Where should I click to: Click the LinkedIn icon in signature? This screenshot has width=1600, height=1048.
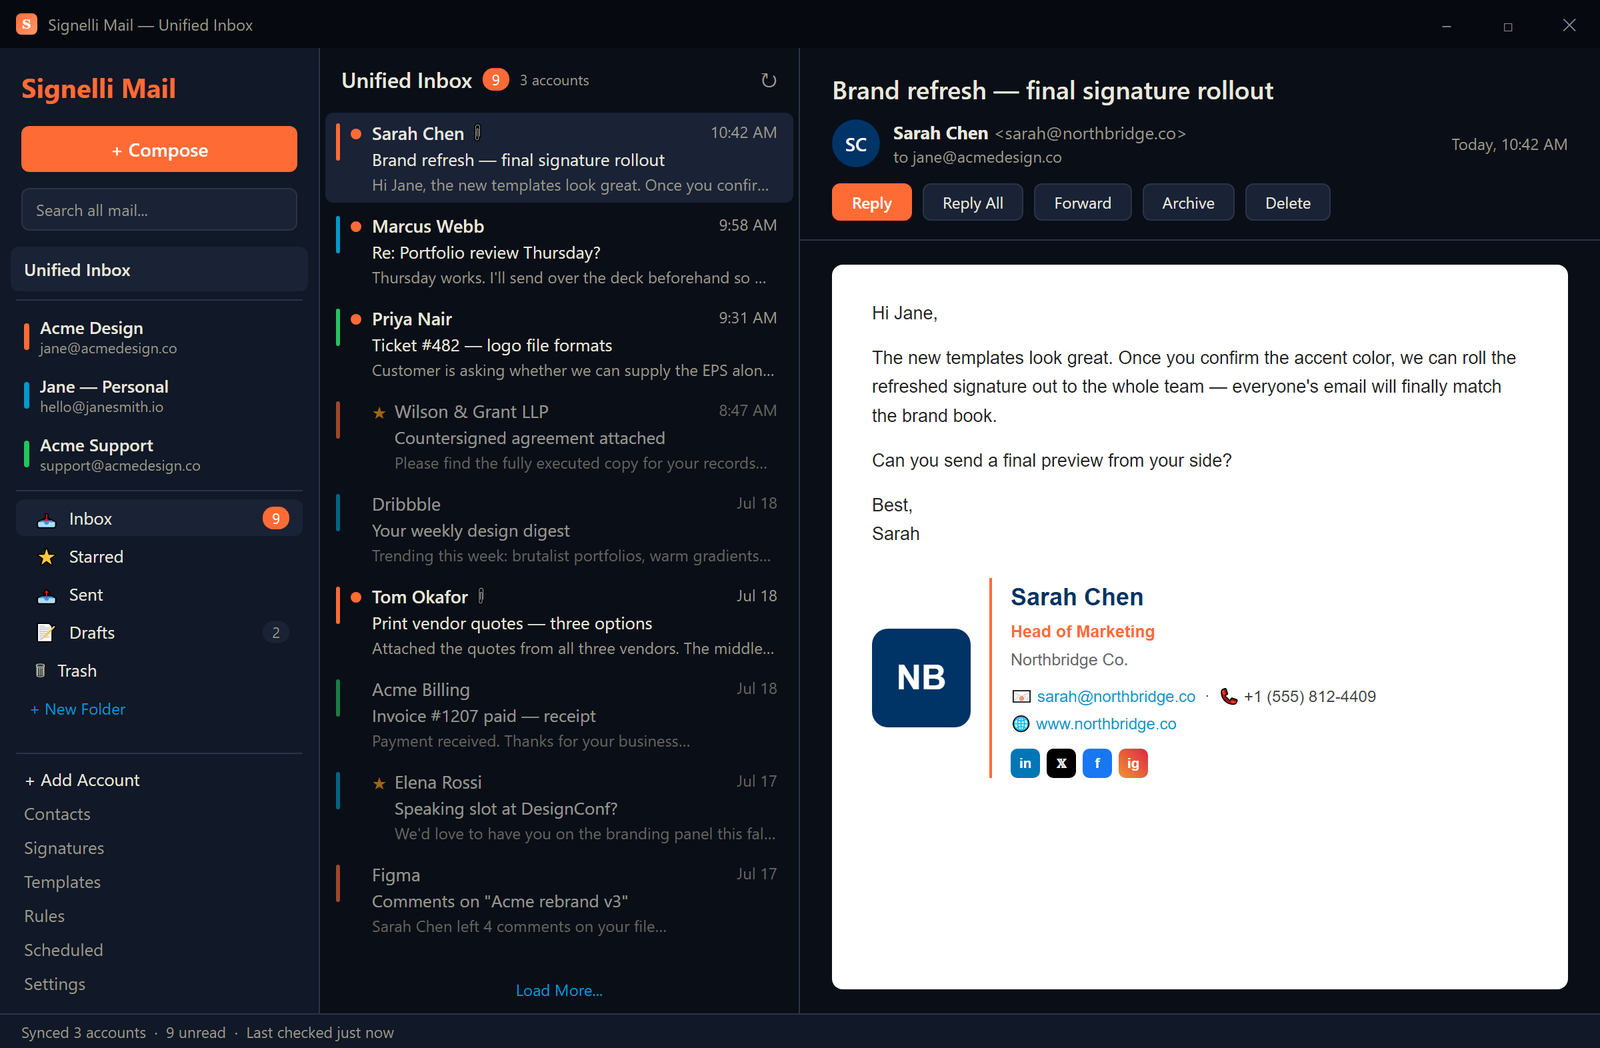(1025, 763)
